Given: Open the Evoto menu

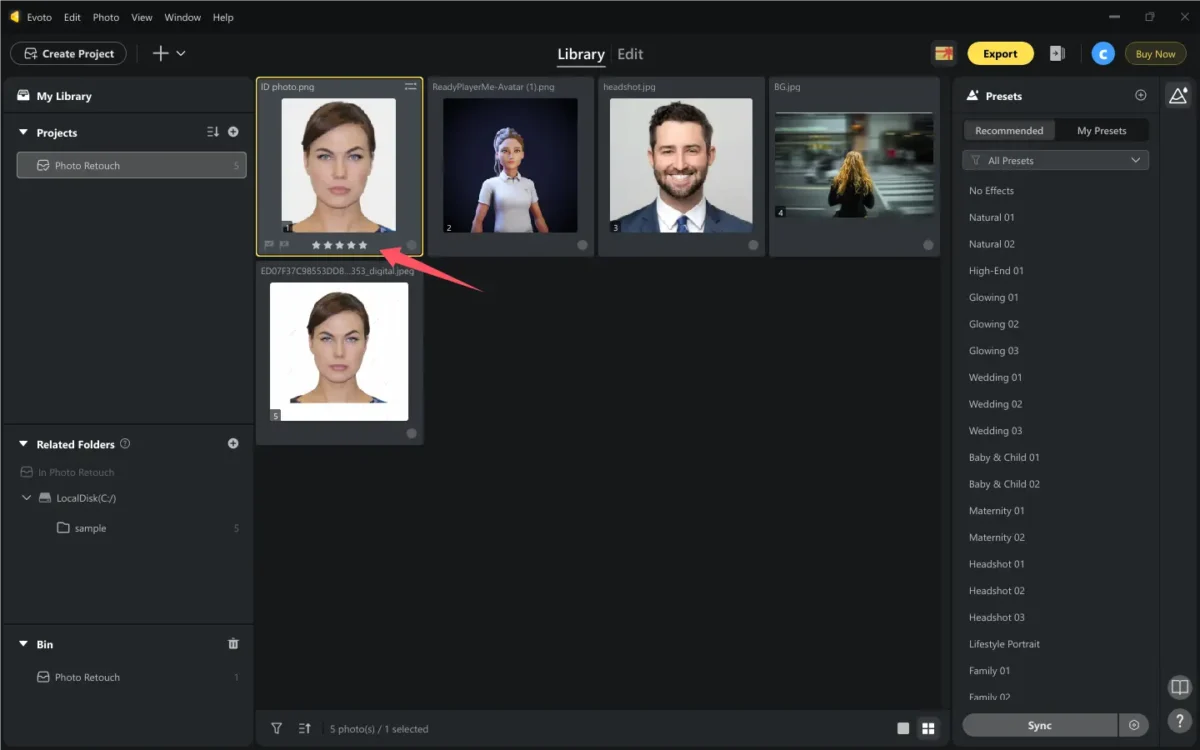Looking at the screenshot, I should (40, 17).
